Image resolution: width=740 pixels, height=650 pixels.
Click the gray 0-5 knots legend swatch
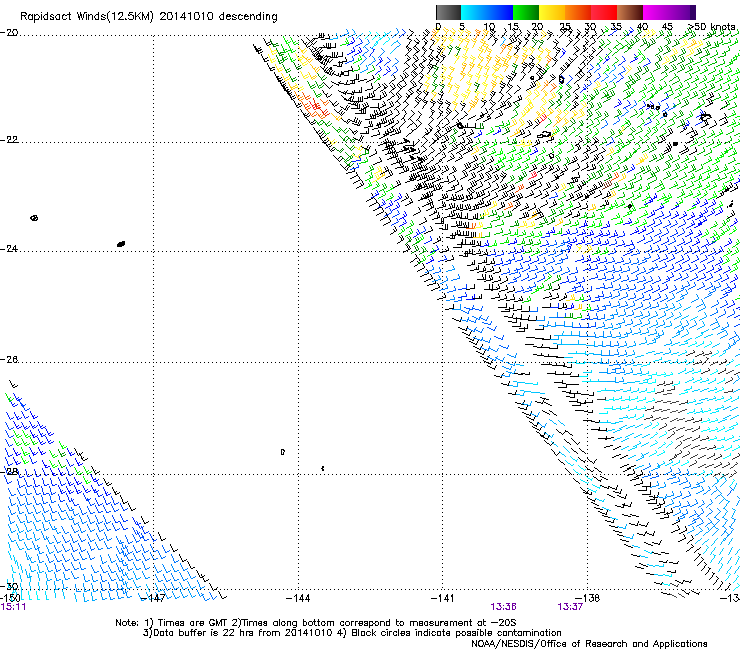pos(448,12)
